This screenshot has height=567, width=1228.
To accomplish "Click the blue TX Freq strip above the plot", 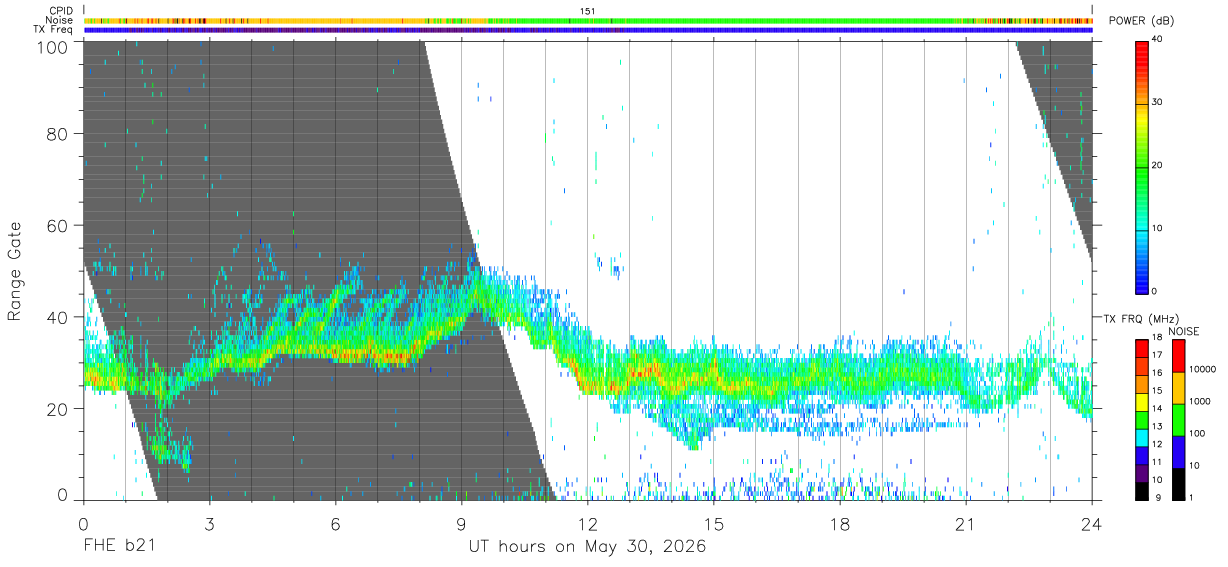I will (x=588, y=30).
